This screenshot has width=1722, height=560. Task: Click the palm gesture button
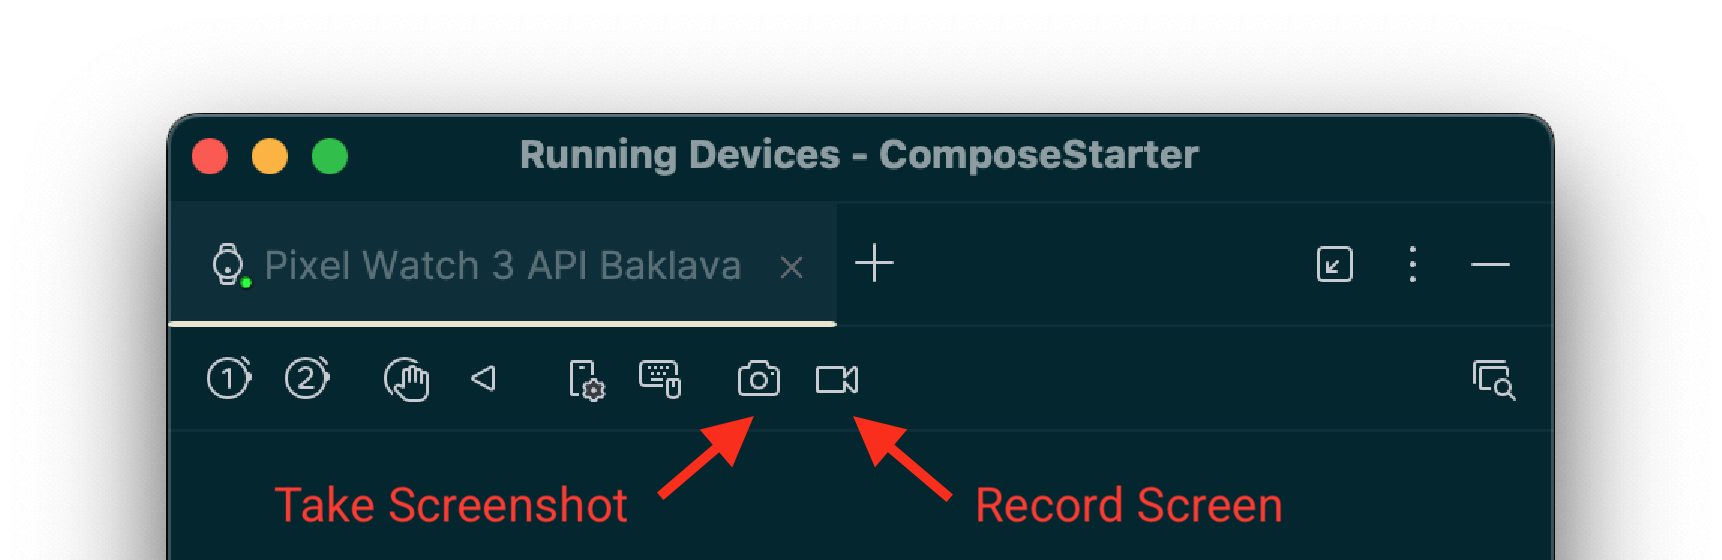(x=406, y=379)
